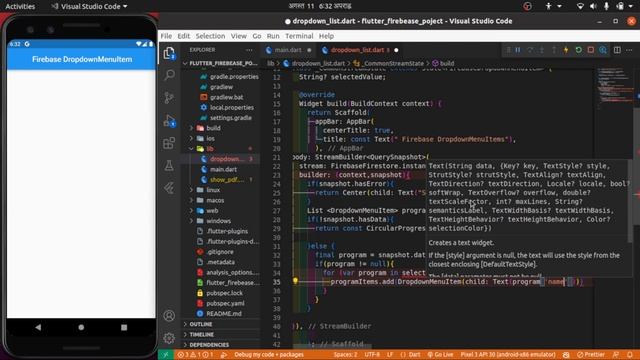Expand the ios folder
Image resolution: width=640 pixels, height=360 pixels.
click(210, 138)
